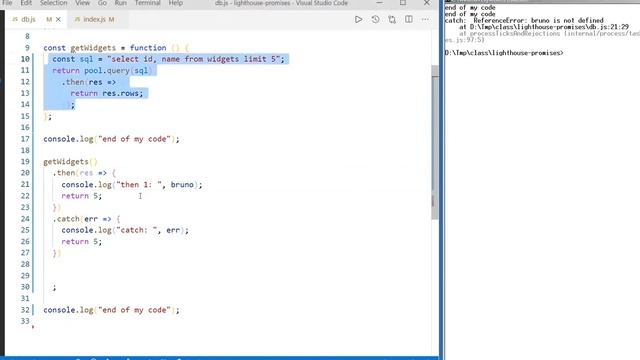Open the File menu
The width and height of the screenshot is (640, 360).
[x=7, y=3]
